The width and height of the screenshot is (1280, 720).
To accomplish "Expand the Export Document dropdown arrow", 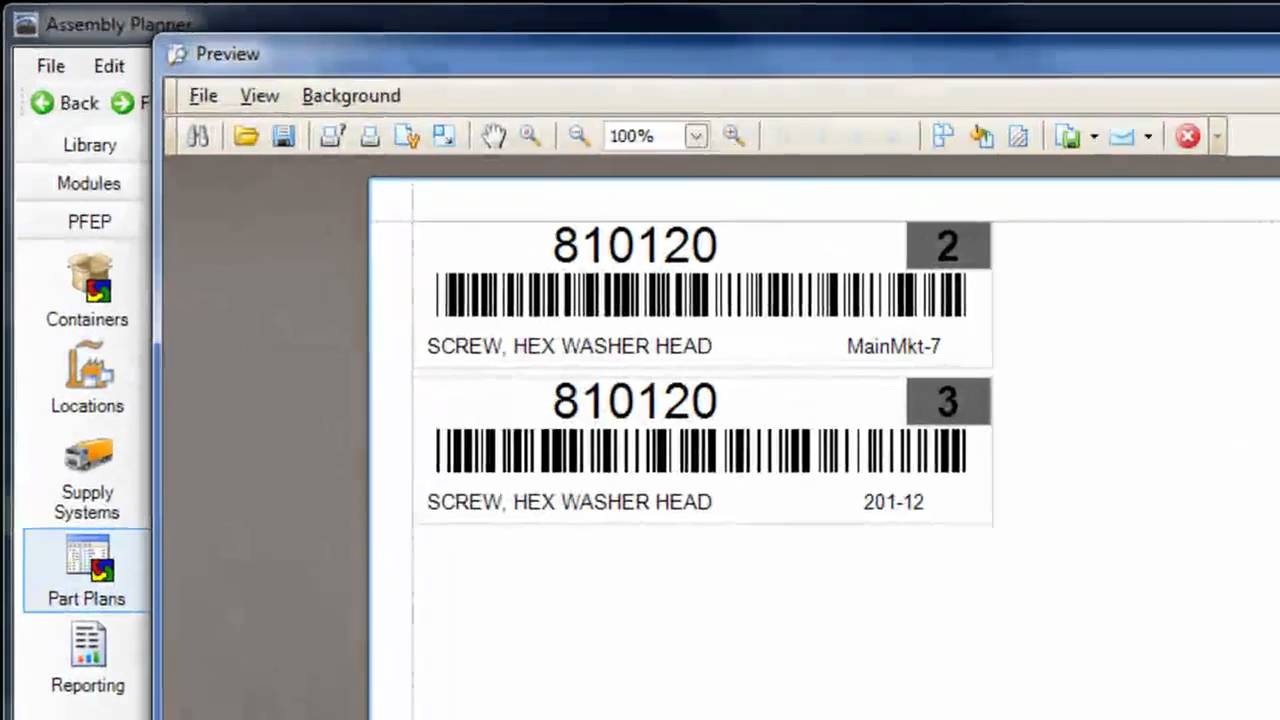I will [1094, 136].
